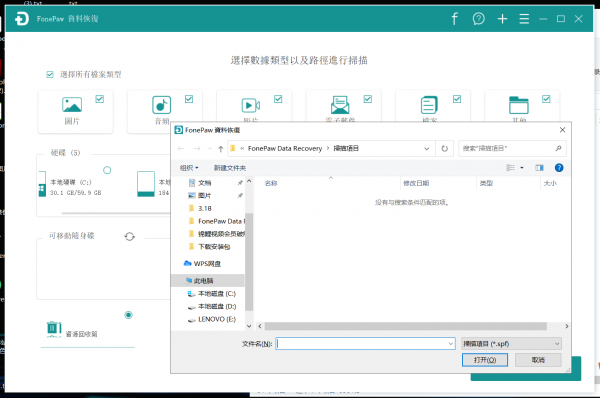This screenshot has height=398, width=600.
Task: Open file dialog help icon
Action: click(x=559, y=168)
